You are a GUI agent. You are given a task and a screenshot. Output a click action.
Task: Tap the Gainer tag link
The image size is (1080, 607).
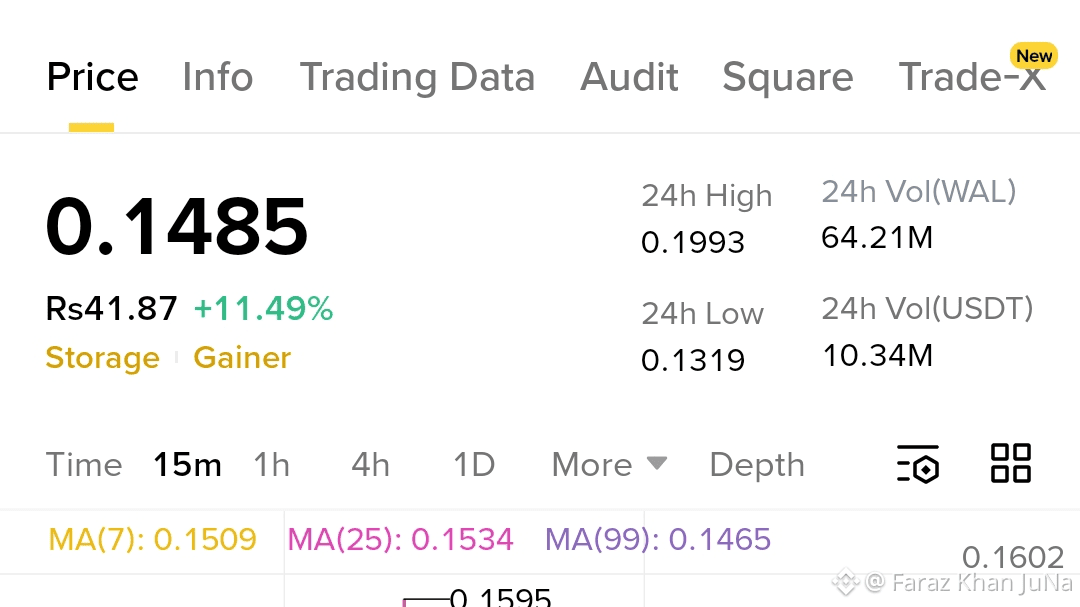coord(242,358)
